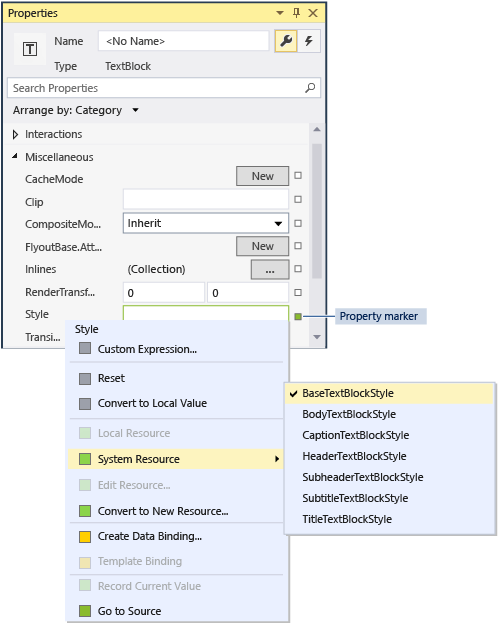Expand the Interactions category
Image resolution: width=498 pixels, height=624 pixels.
[x=15, y=135]
